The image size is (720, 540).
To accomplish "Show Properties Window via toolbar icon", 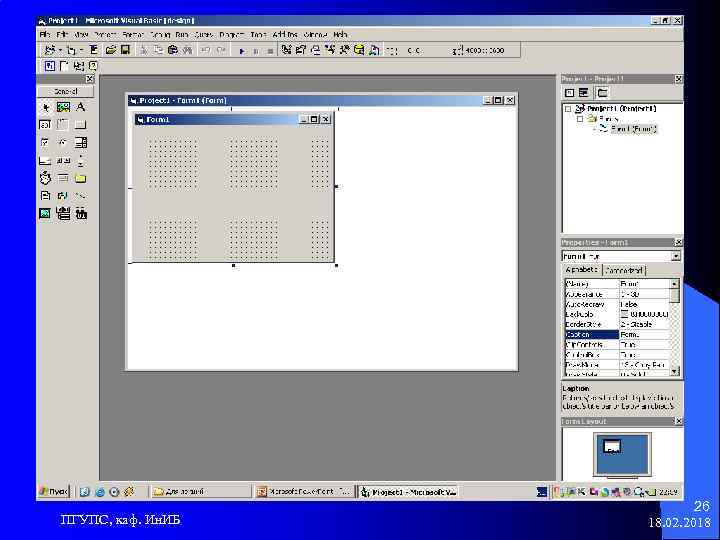I will point(301,50).
